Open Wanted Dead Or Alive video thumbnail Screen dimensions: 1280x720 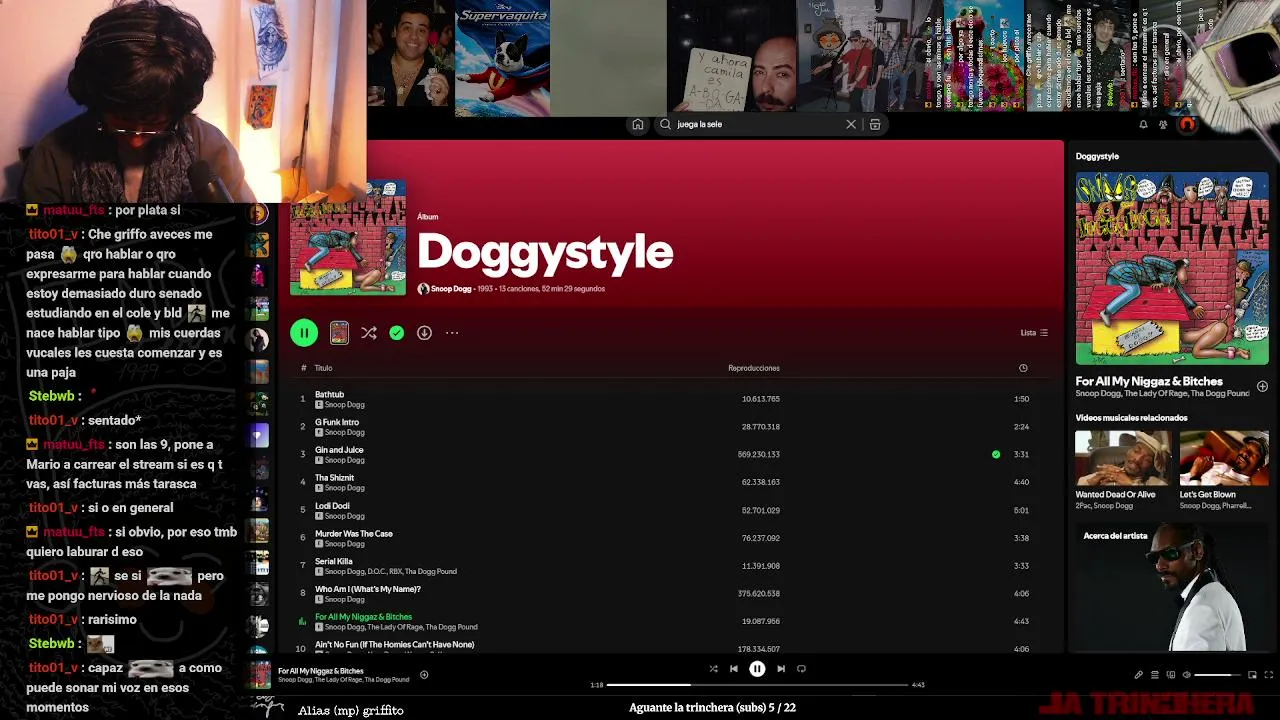pyautogui.click(x=1122, y=458)
